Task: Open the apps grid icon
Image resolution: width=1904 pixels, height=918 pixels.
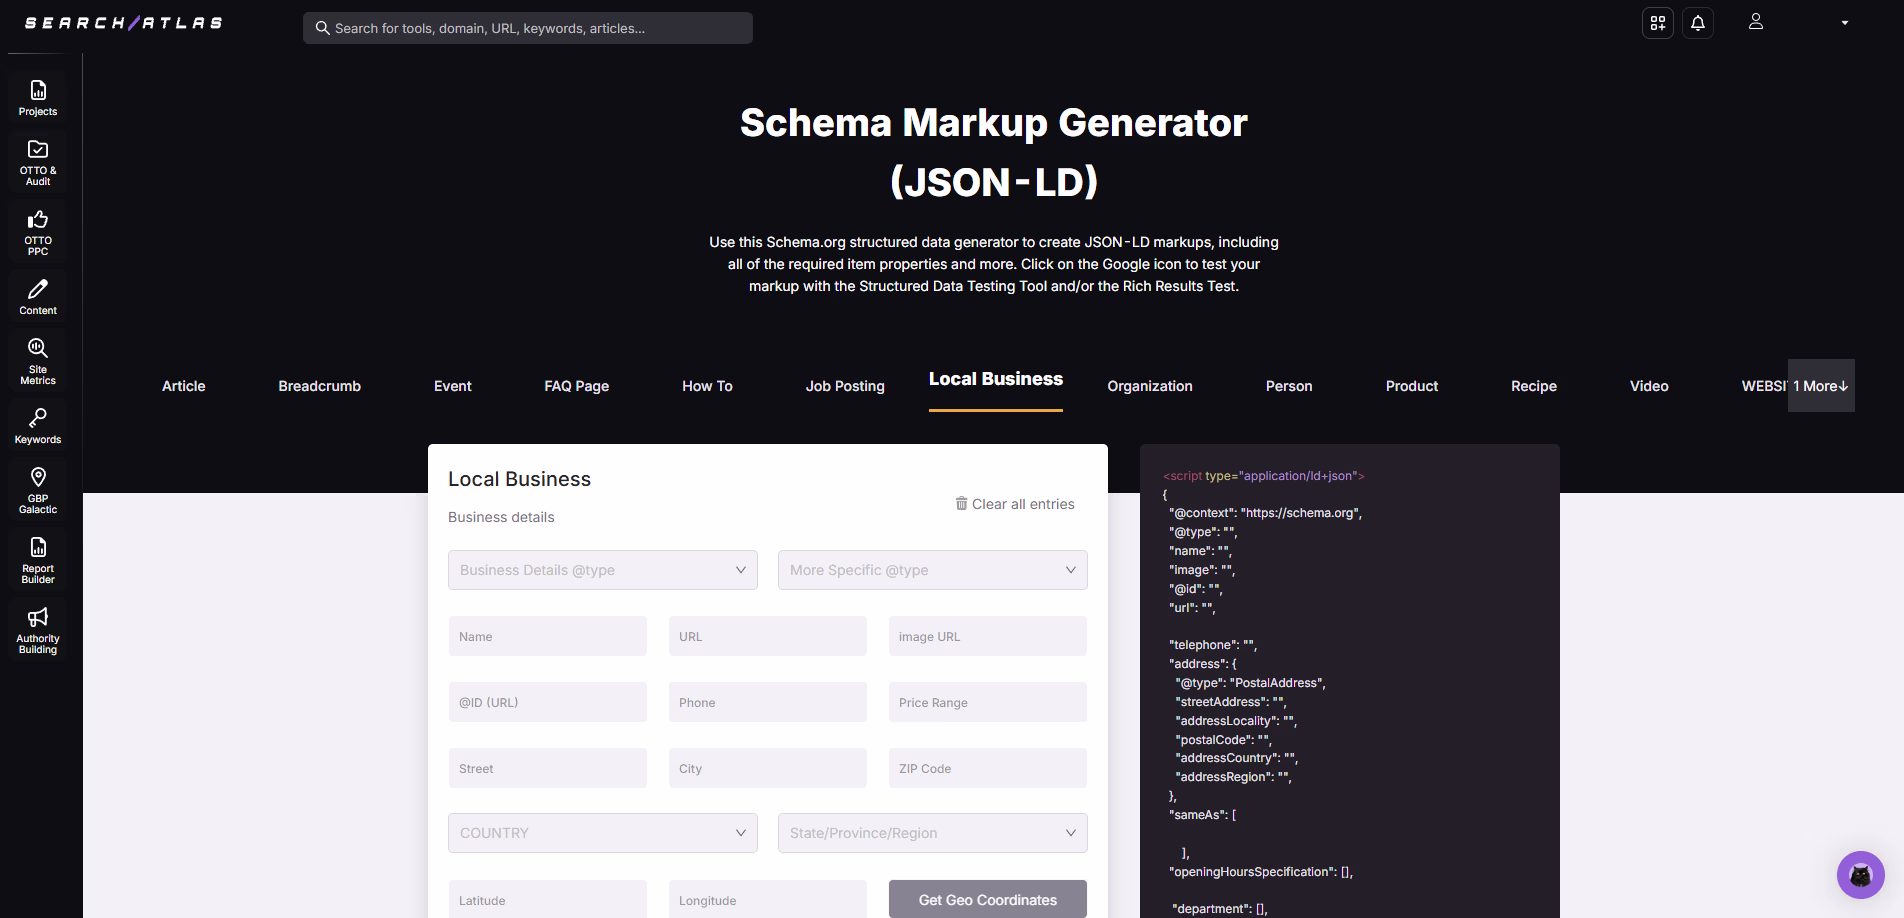Action: click(x=1658, y=23)
